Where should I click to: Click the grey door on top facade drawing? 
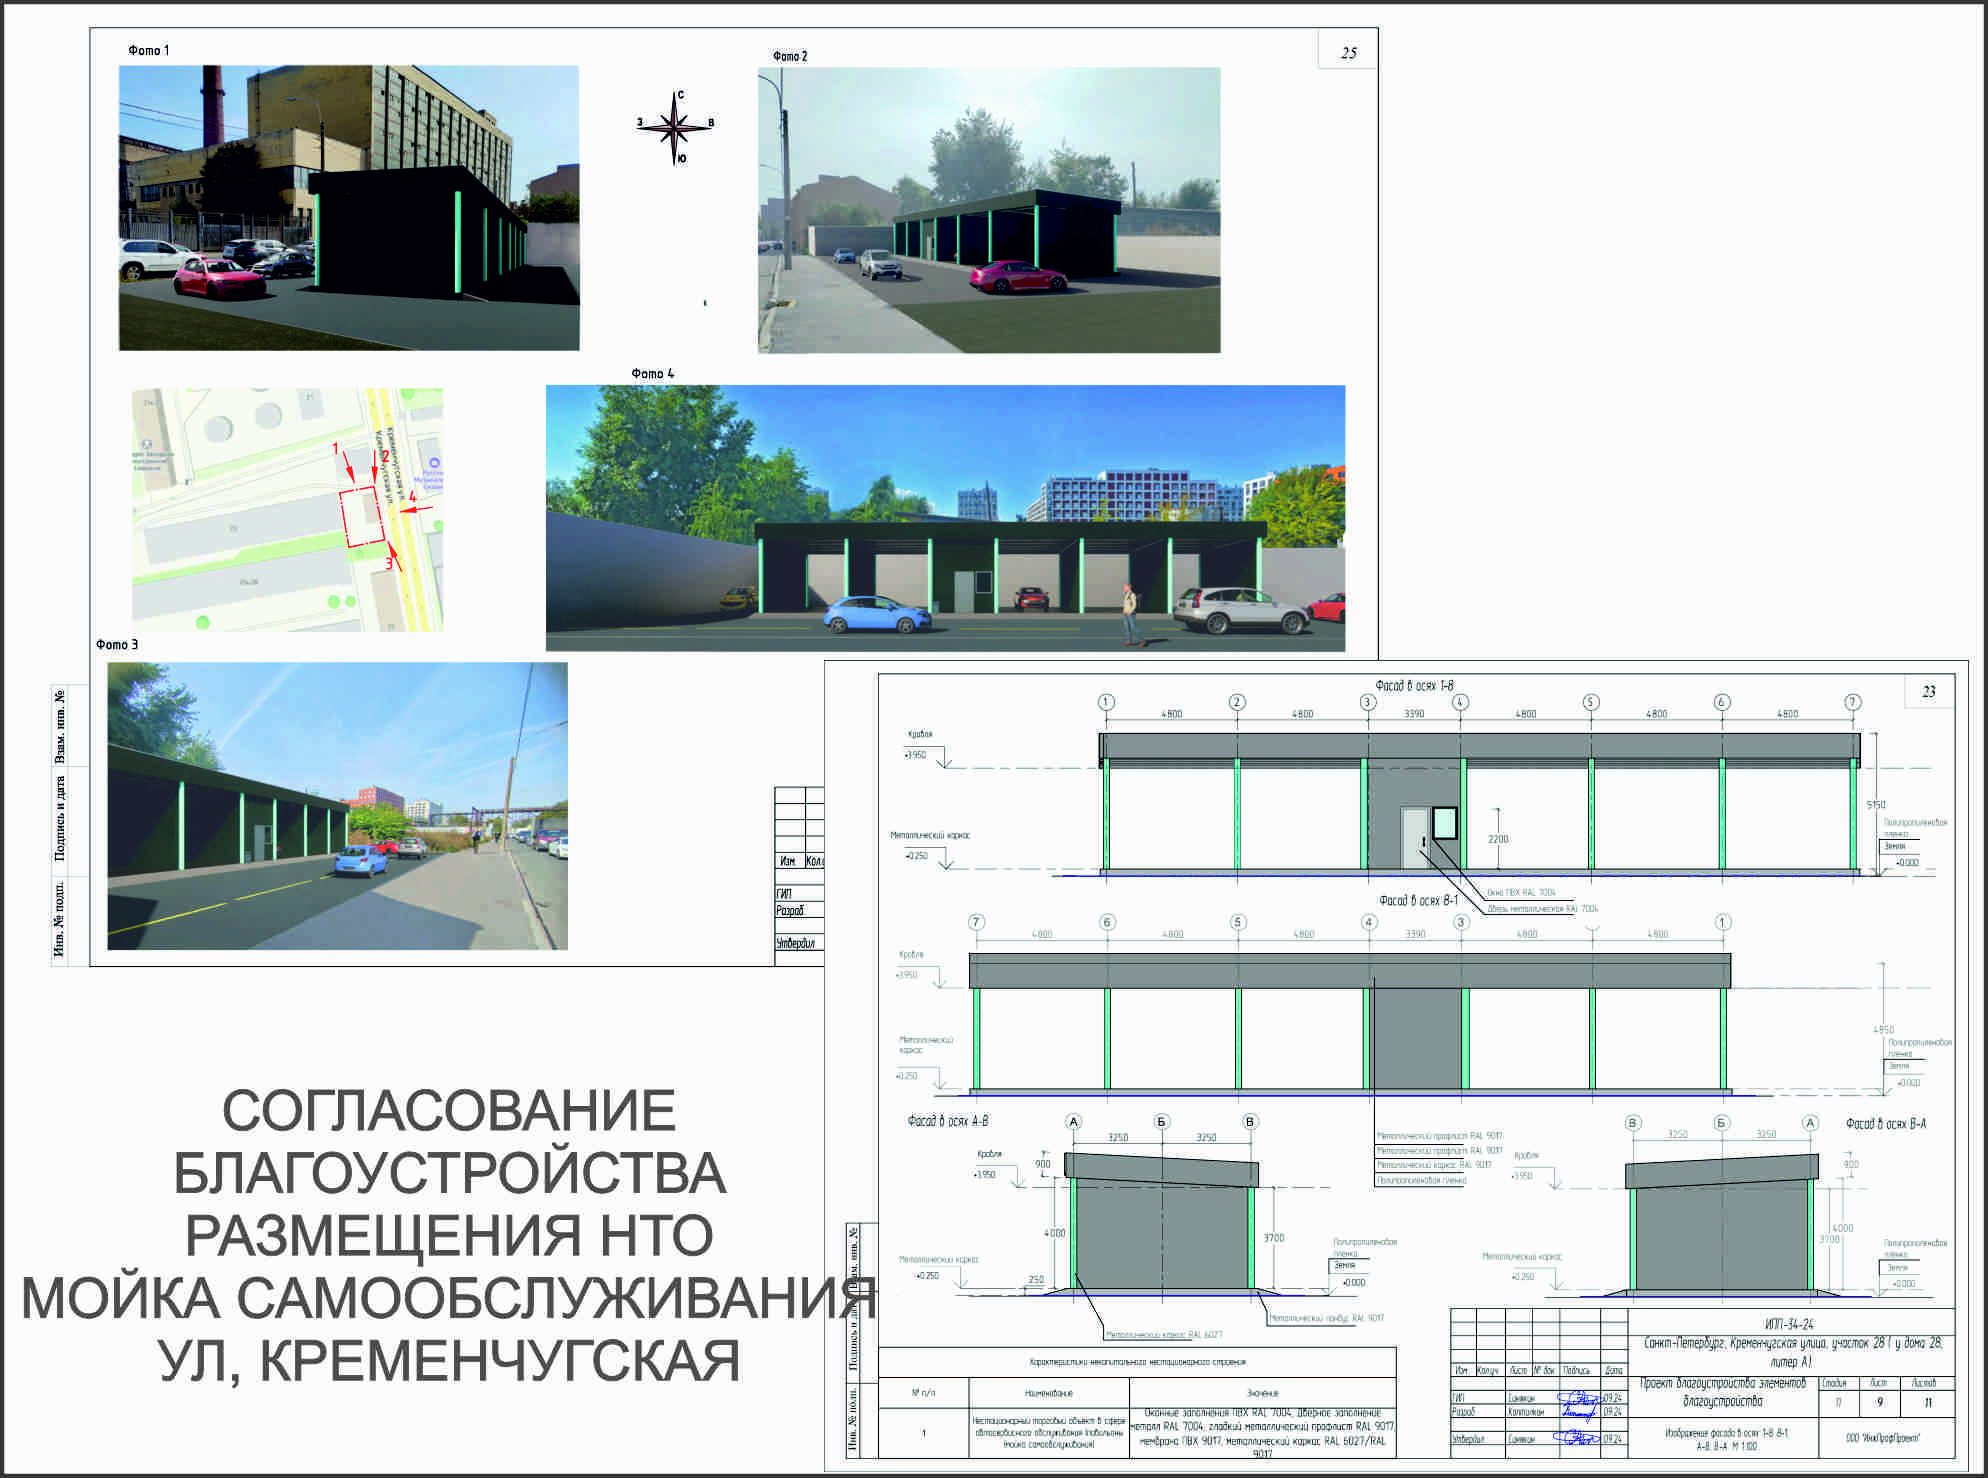[1414, 837]
